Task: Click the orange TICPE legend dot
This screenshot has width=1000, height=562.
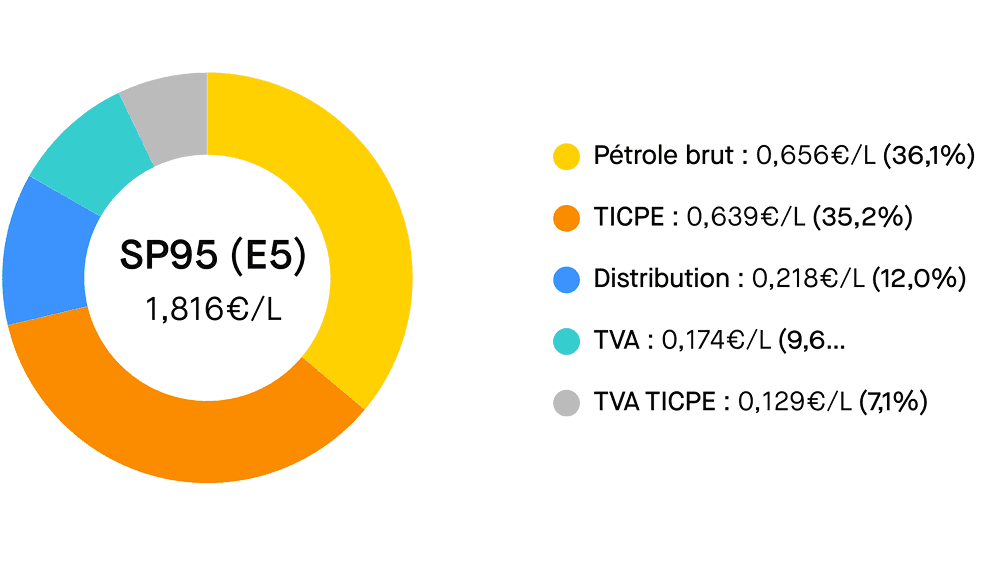Action: pyautogui.click(x=567, y=218)
